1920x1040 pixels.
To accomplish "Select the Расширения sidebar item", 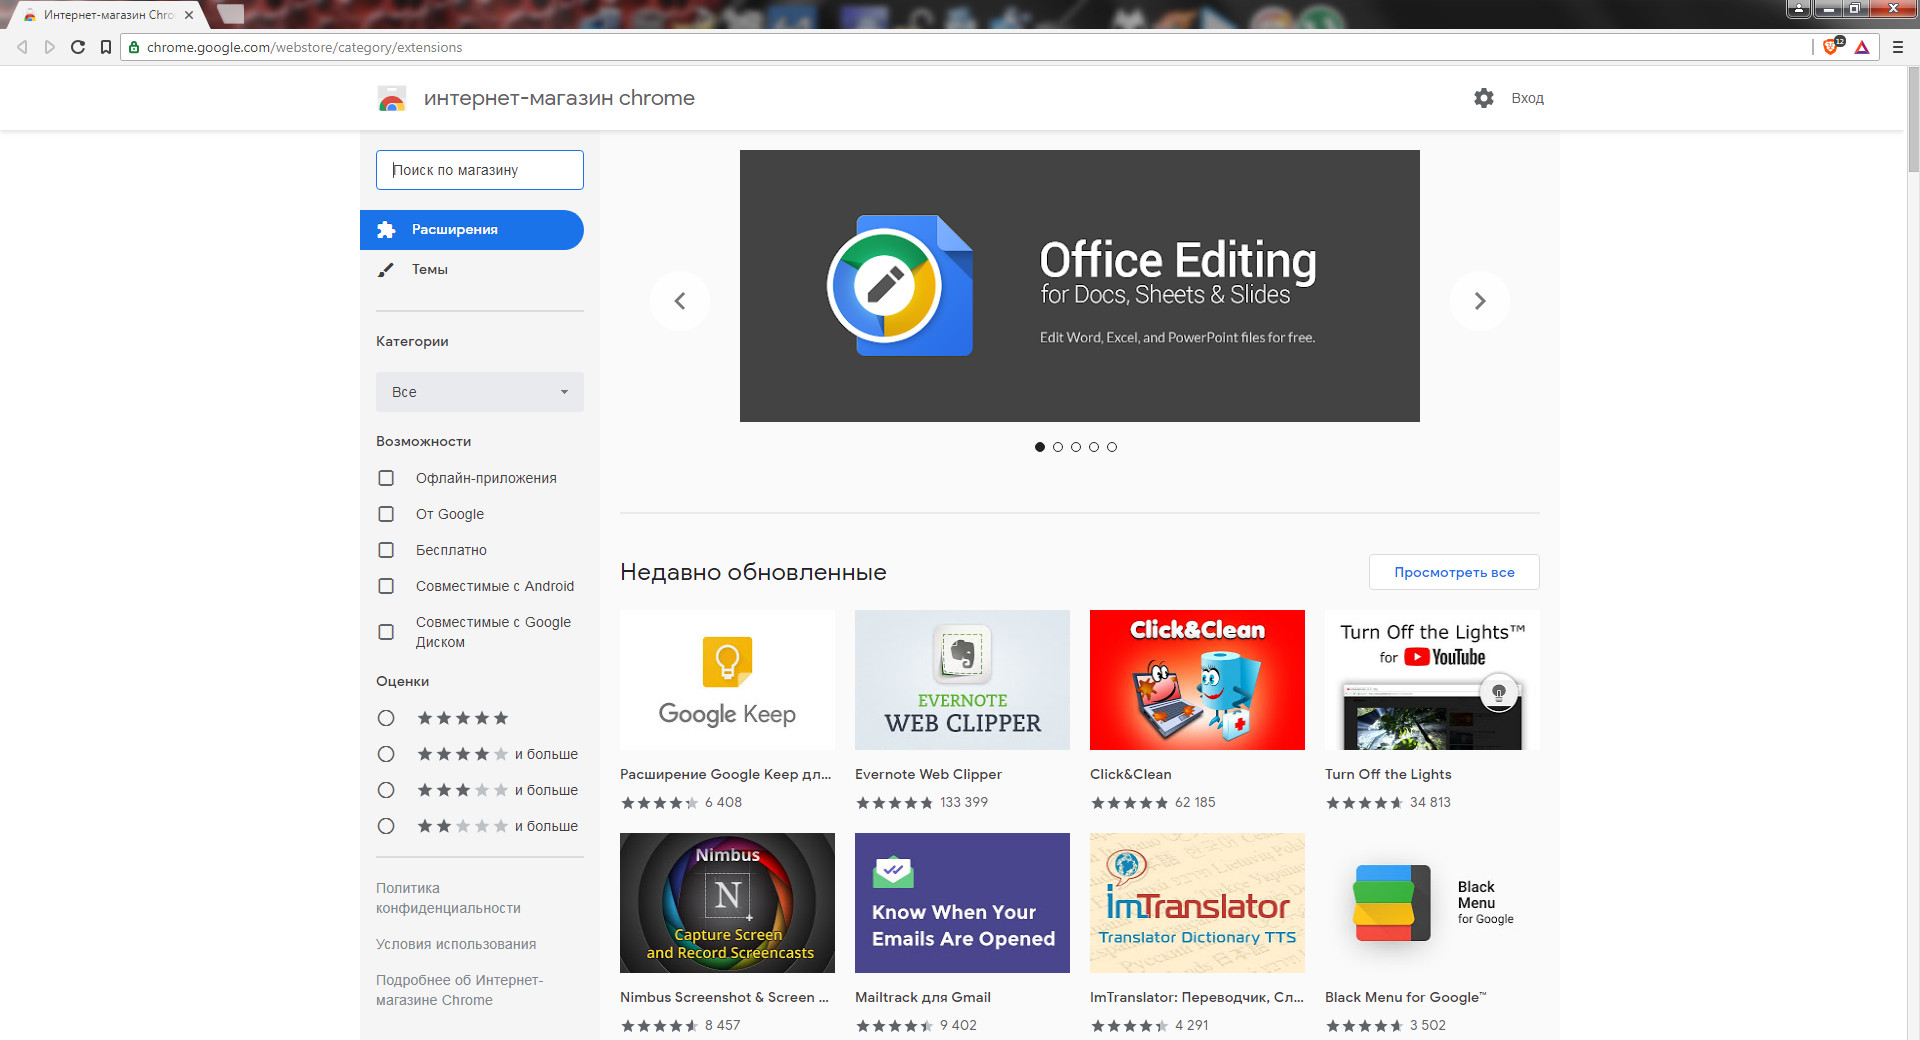I will [472, 230].
